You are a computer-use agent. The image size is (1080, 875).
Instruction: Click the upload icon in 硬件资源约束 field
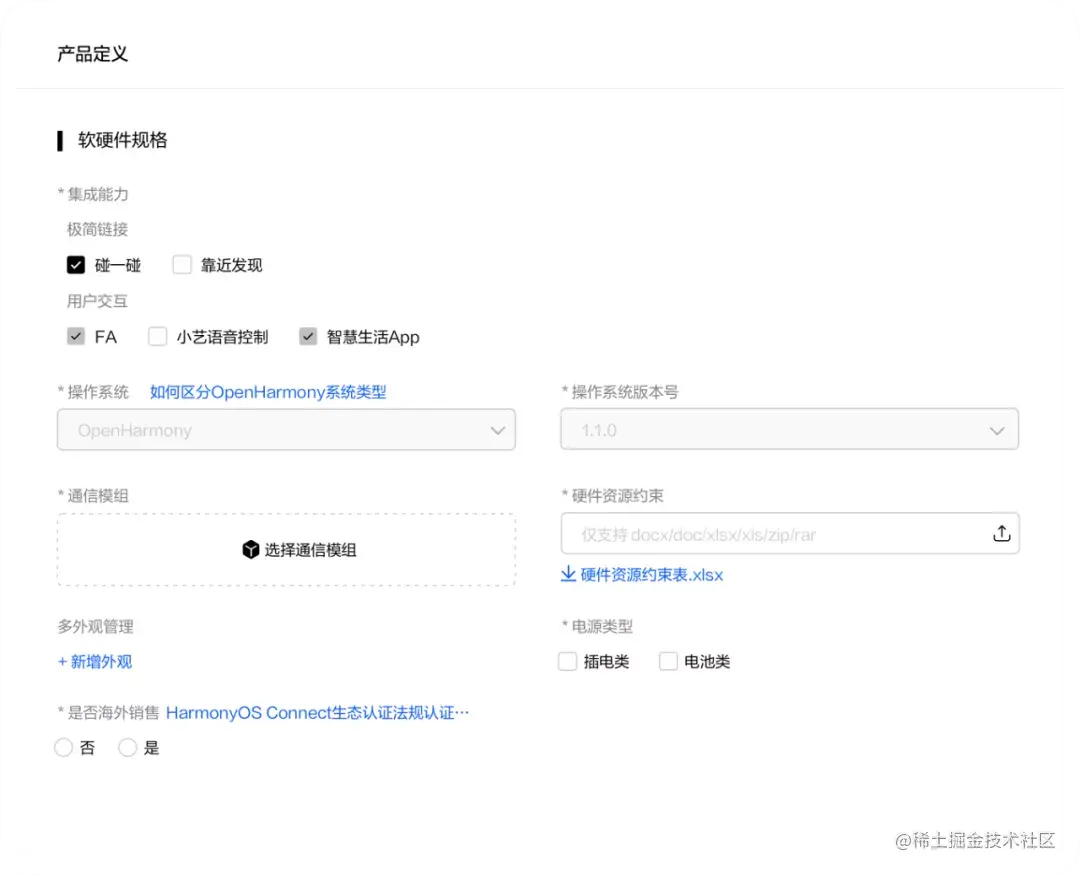[1001, 533]
